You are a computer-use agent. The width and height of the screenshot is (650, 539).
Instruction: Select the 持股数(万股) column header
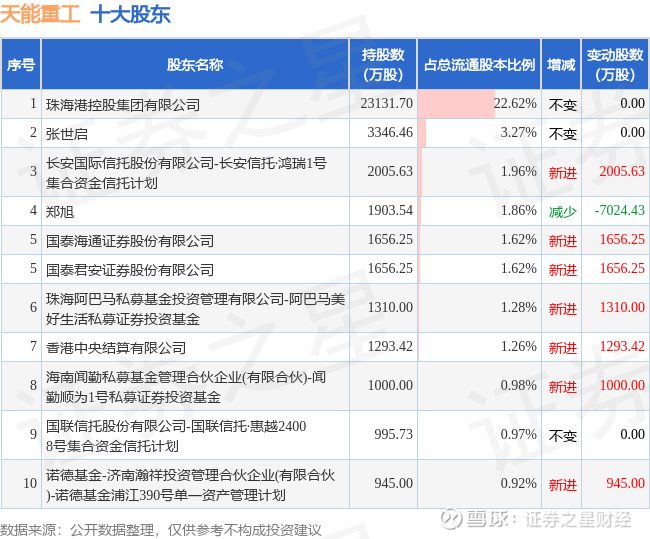tap(383, 64)
